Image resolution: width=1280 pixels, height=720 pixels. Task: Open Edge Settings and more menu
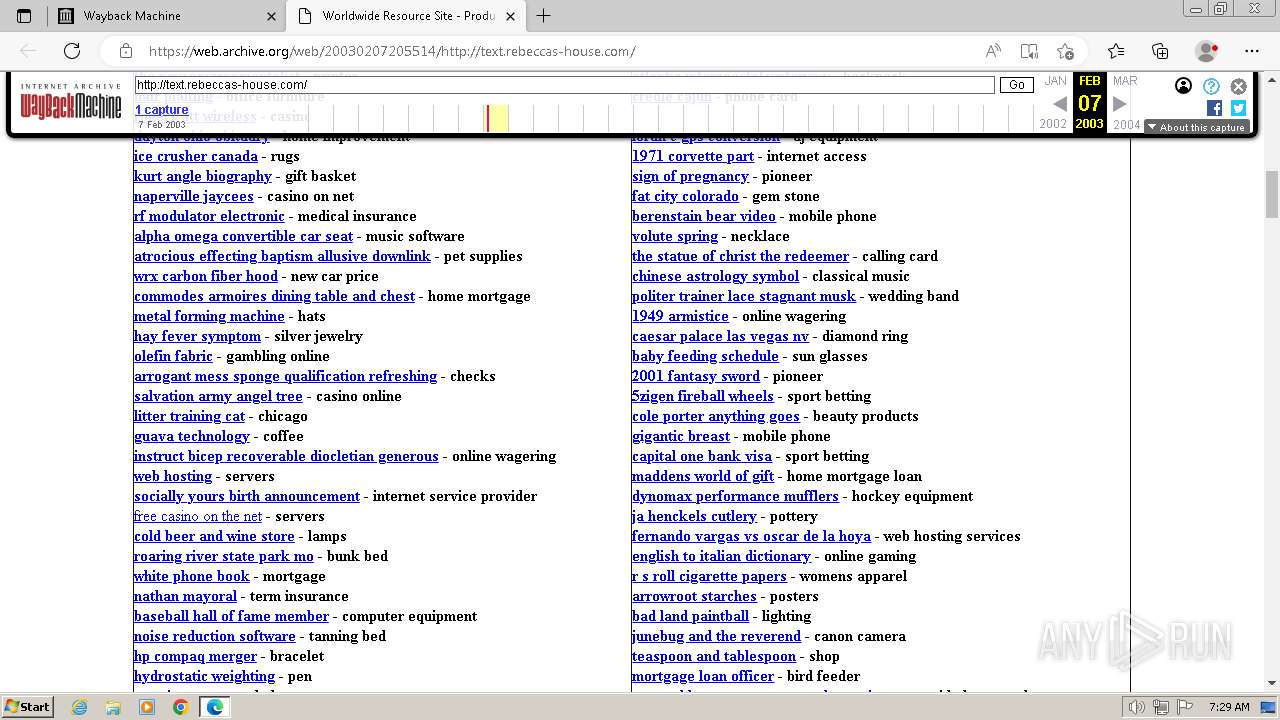[1250, 51]
